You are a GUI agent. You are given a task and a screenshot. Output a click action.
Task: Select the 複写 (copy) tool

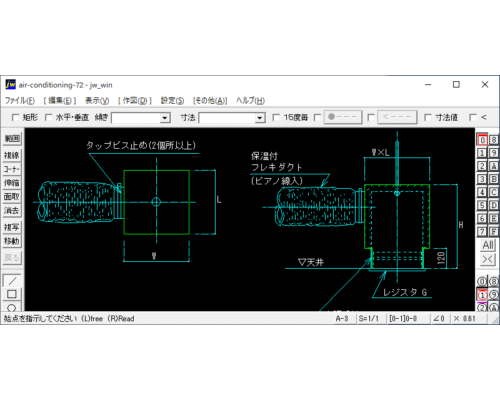pyautogui.click(x=12, y=227)
